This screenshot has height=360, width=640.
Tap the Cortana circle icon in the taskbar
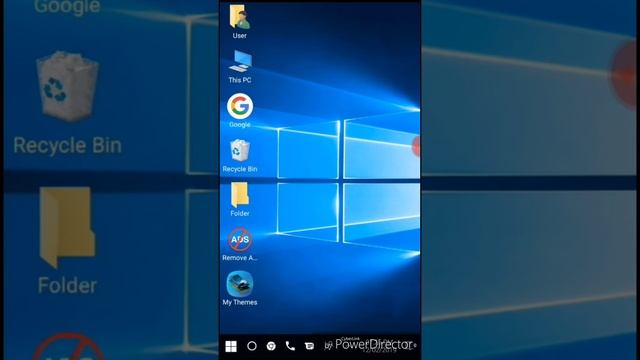(252, 346)
